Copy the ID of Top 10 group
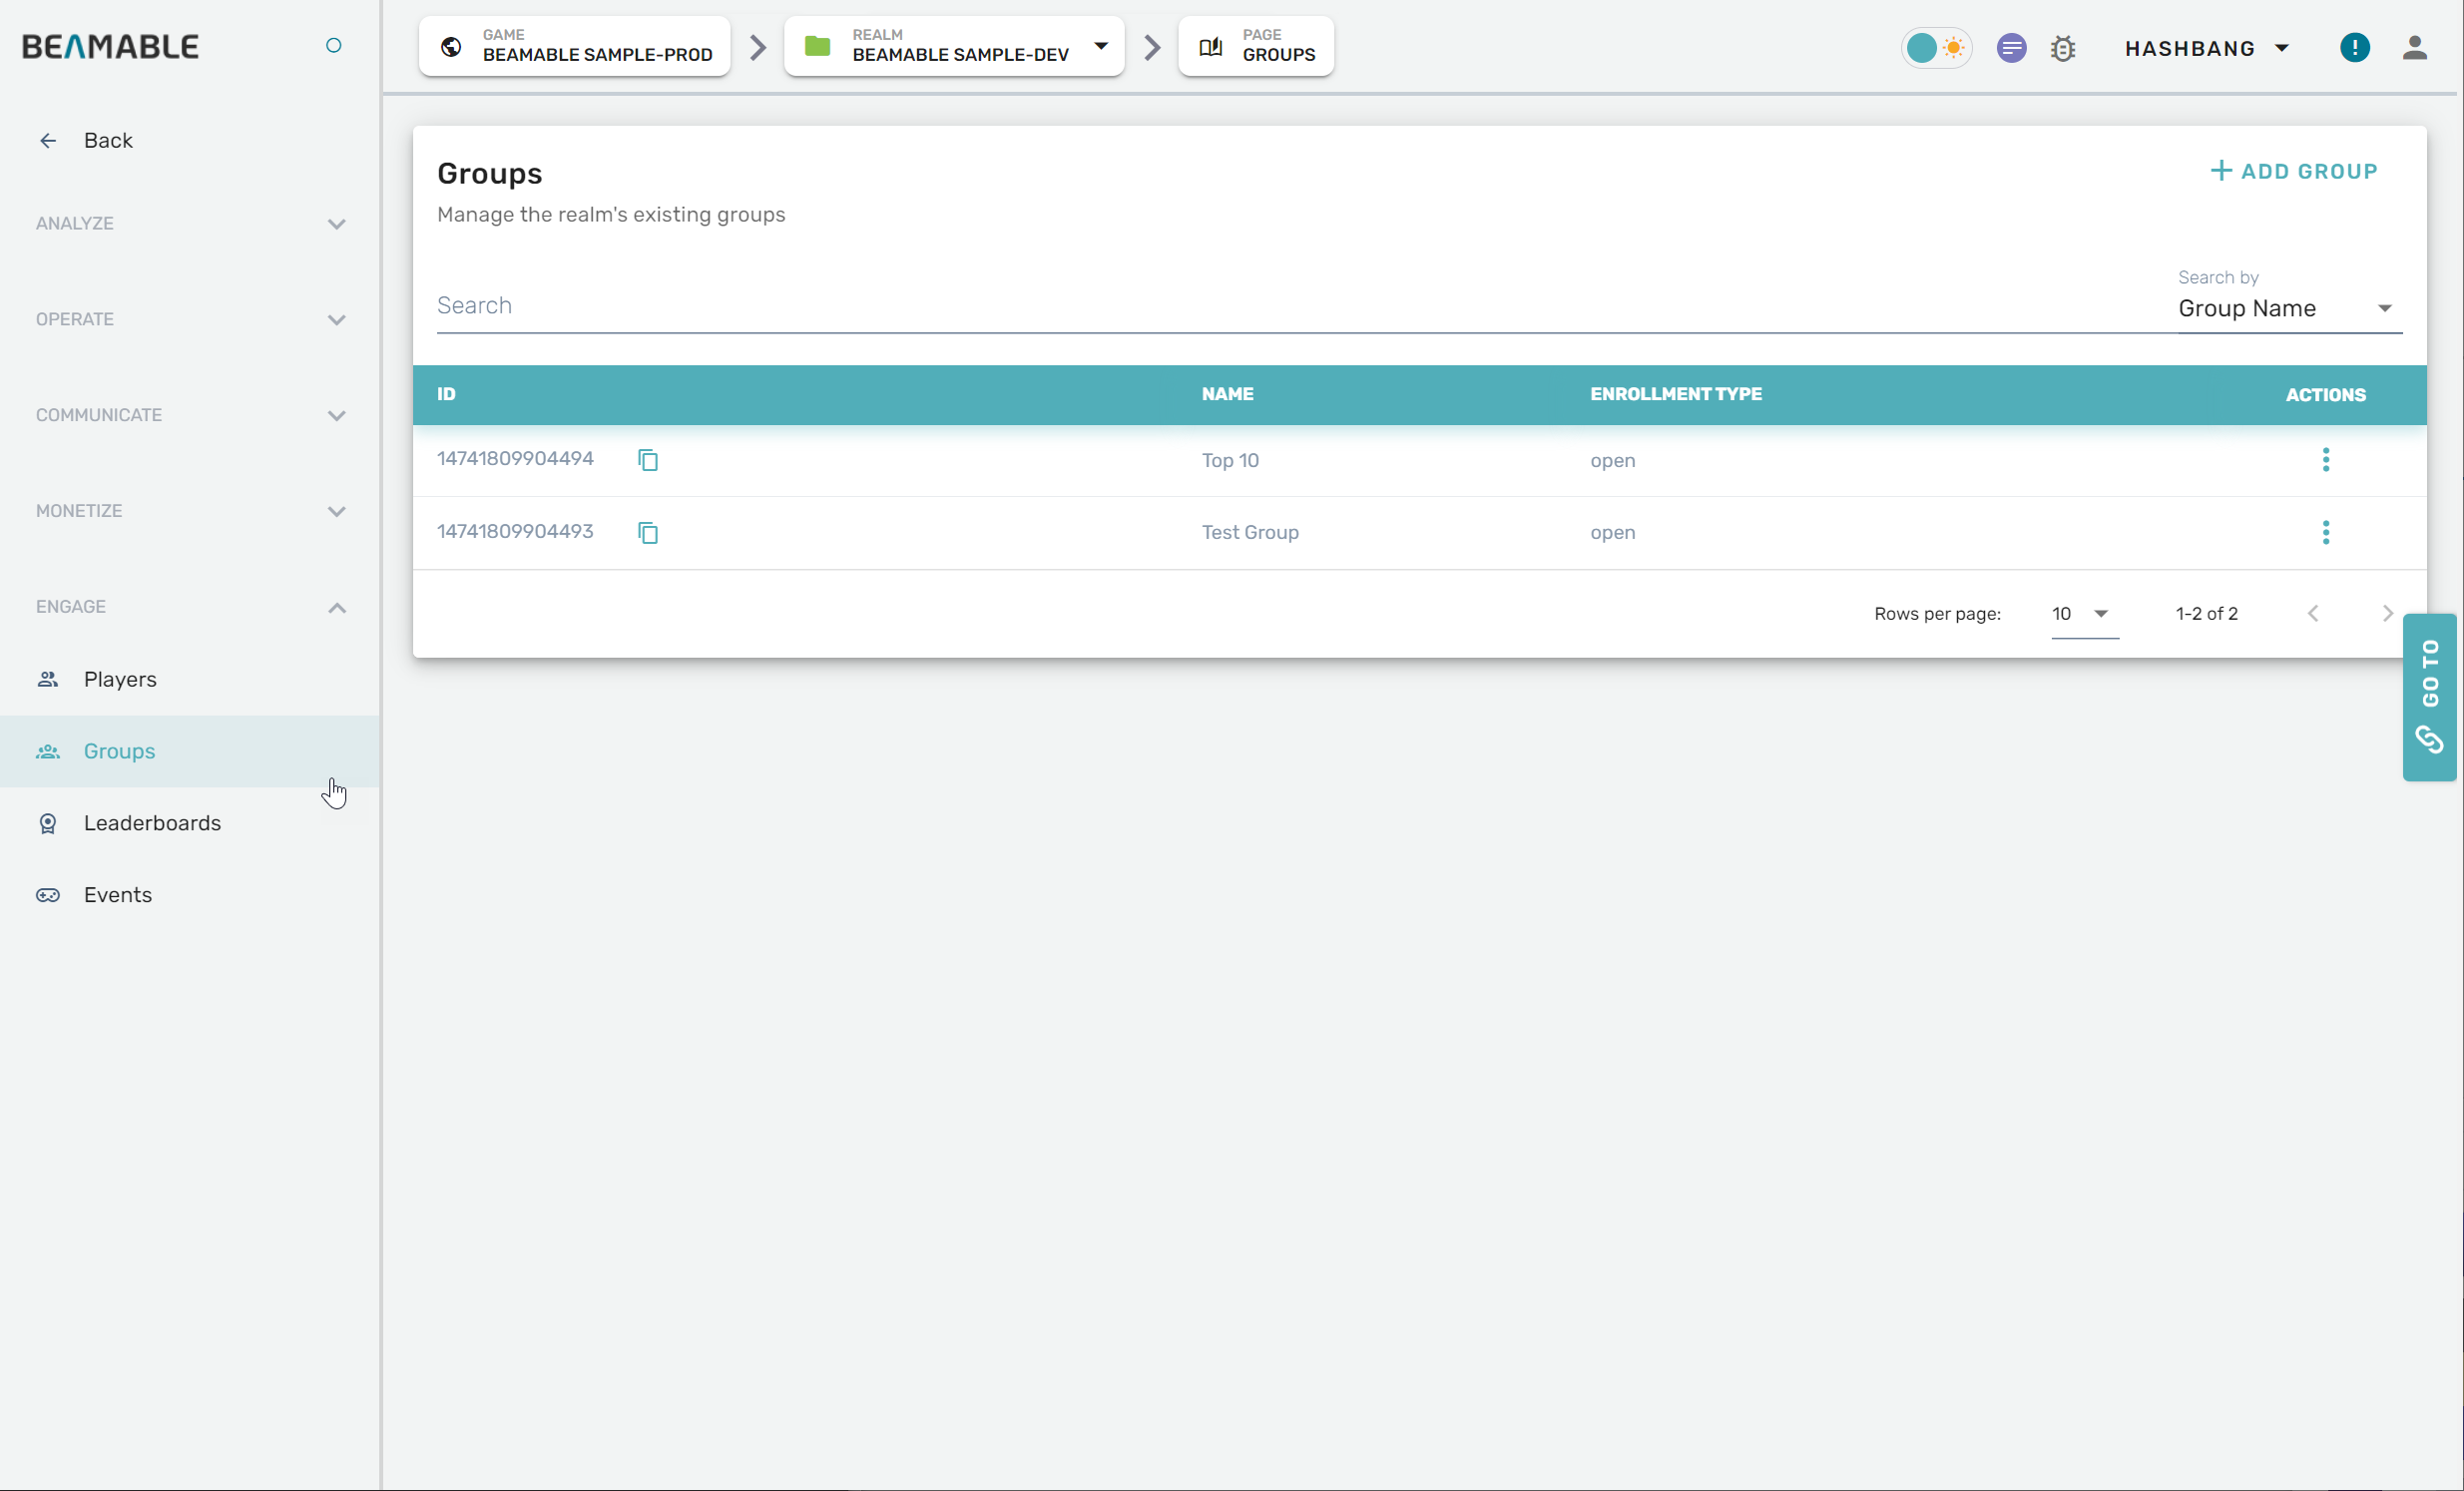The image size is (2464, 1491). [648, 460]
